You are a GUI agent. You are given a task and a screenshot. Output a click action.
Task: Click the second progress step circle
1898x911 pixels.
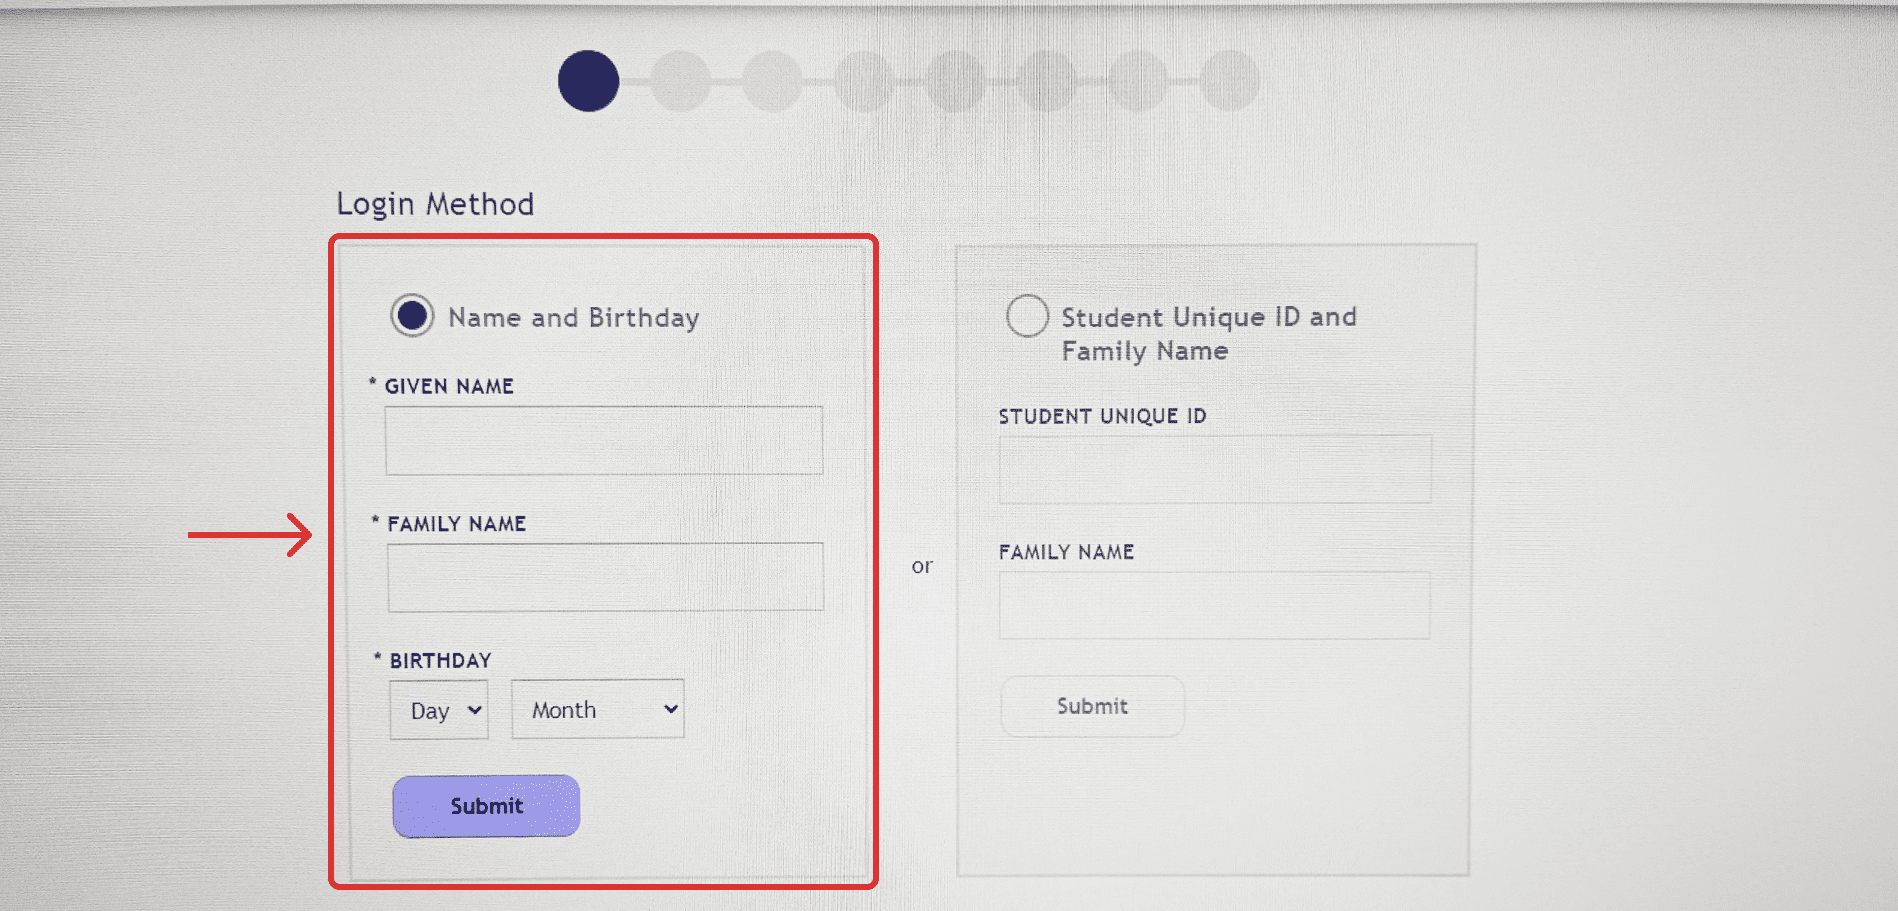(x=680, y=81)
